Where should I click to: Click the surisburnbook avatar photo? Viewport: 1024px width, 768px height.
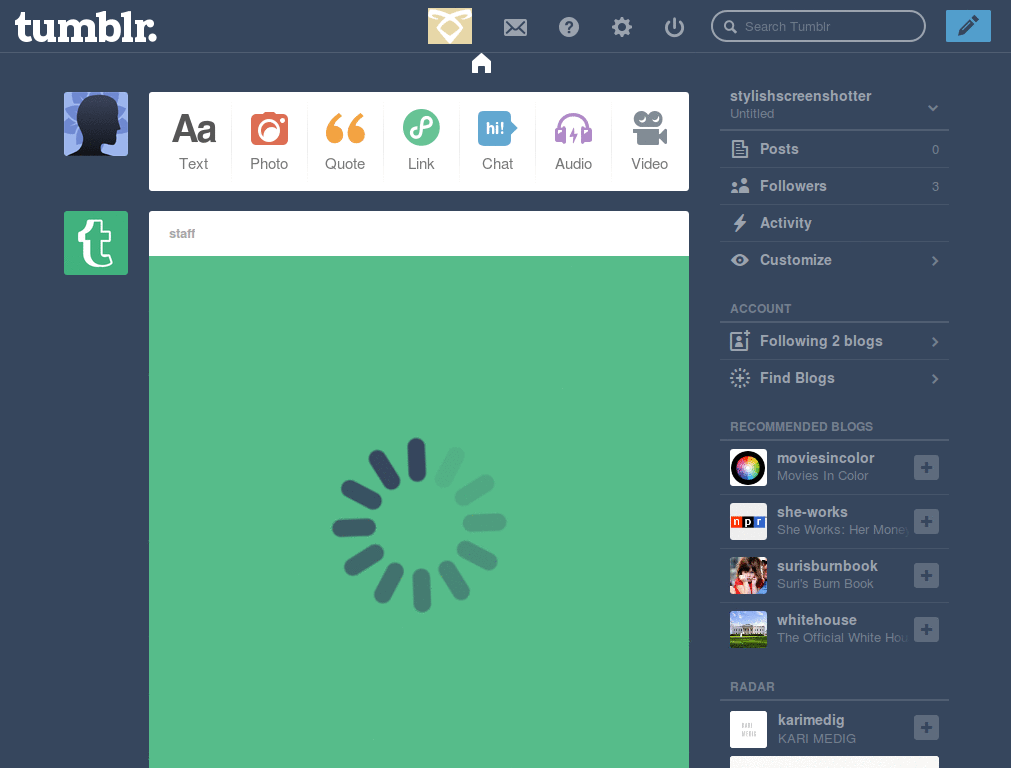tap(748, 575)
